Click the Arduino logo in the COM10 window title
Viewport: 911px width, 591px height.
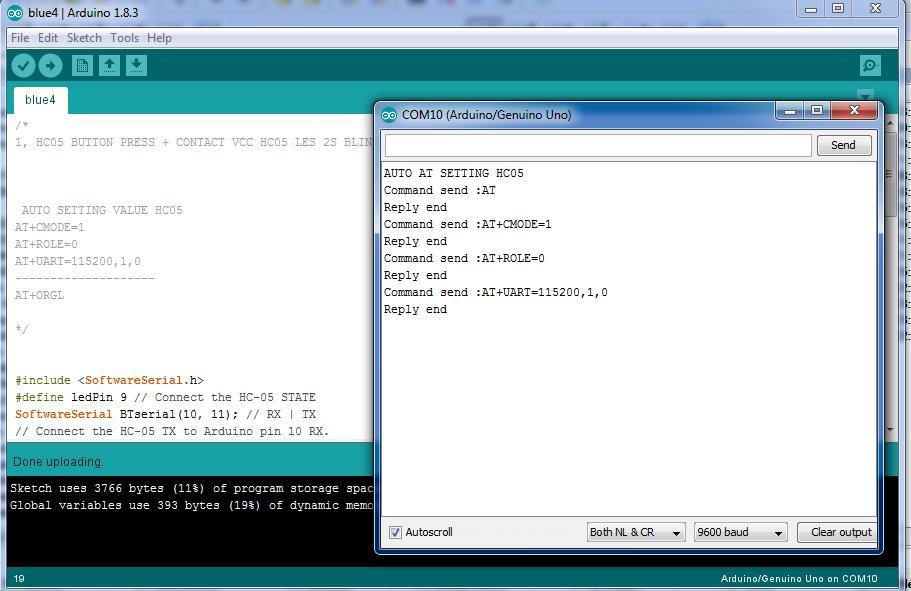(389, 115)
